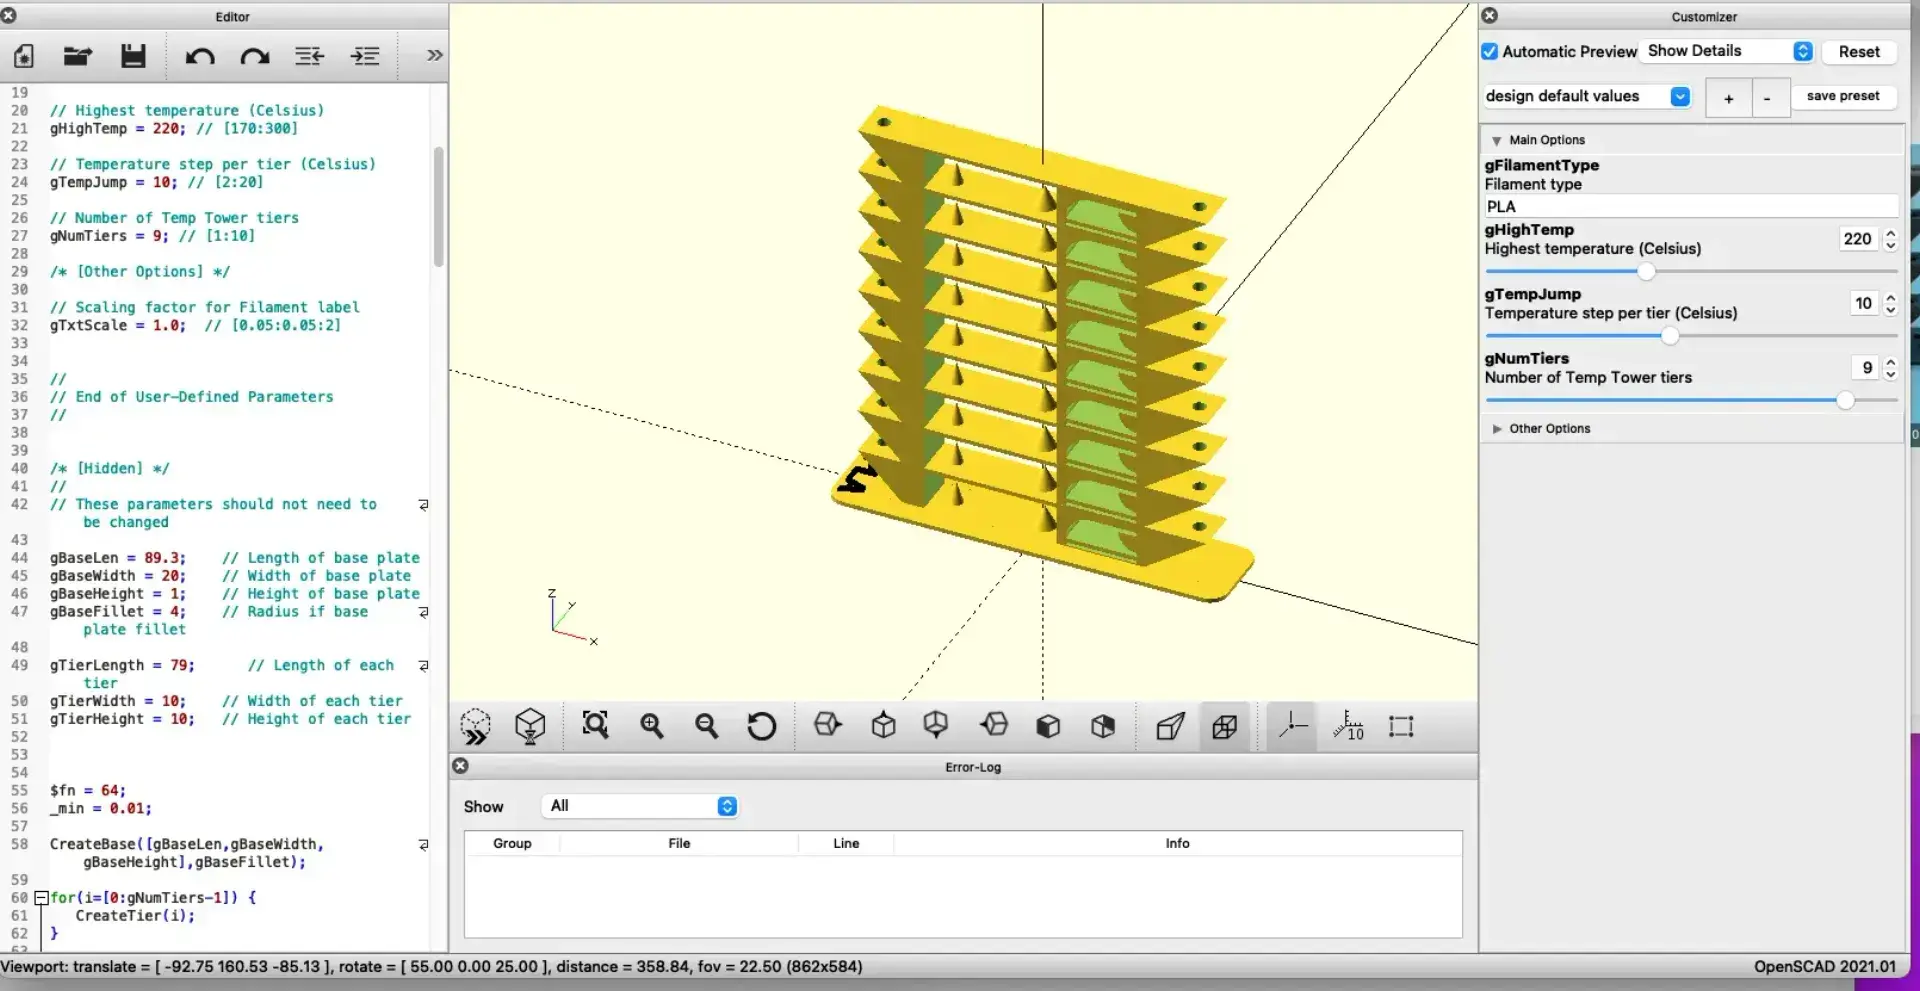Switch to the Bottom view

point(937,725)
